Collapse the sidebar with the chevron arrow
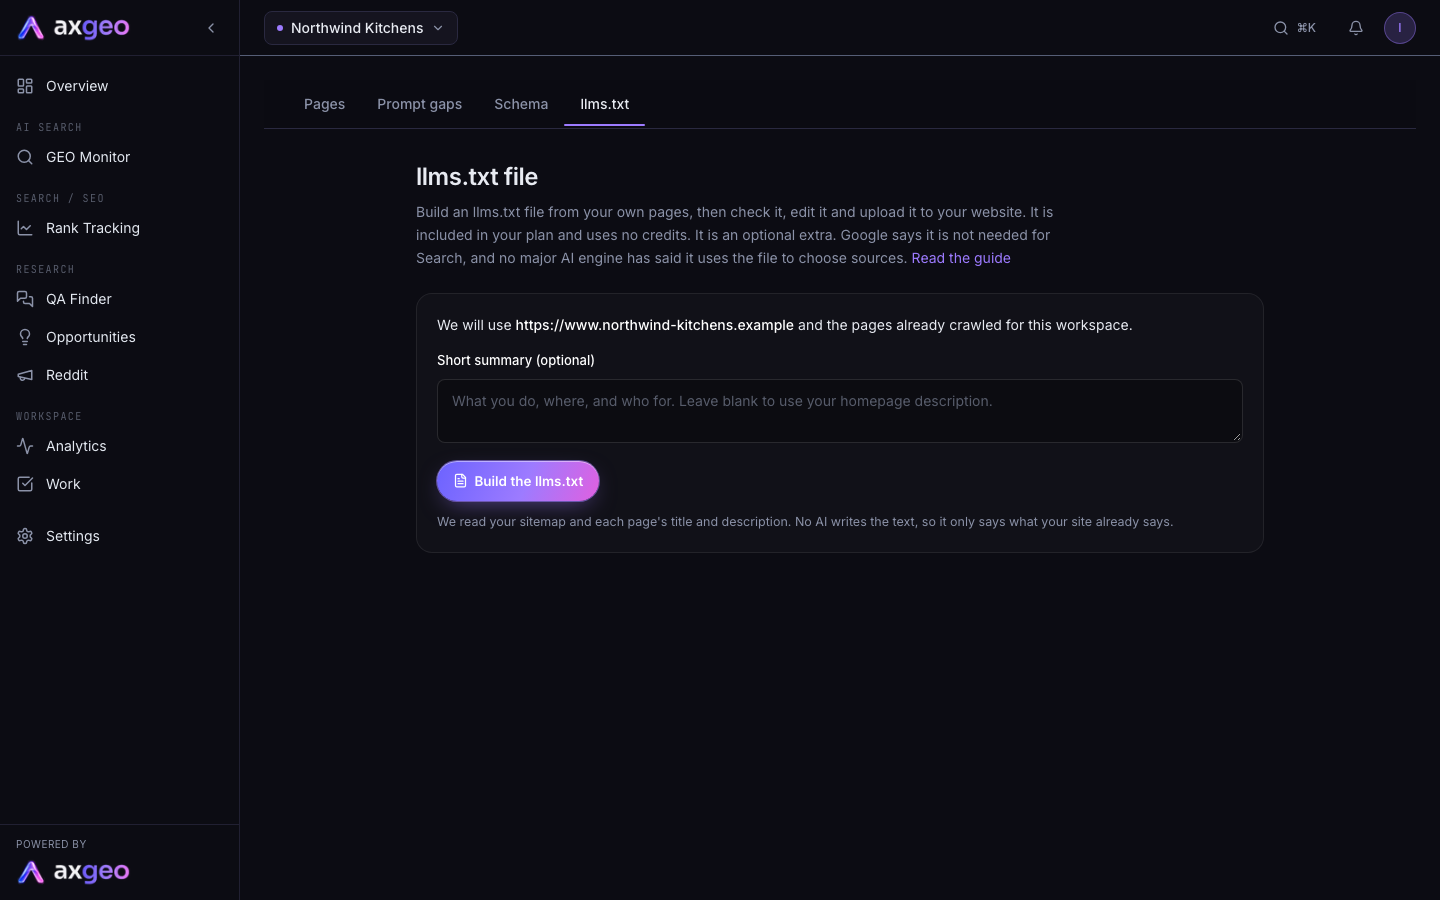 pyautogui.click(x=211, y=28)
